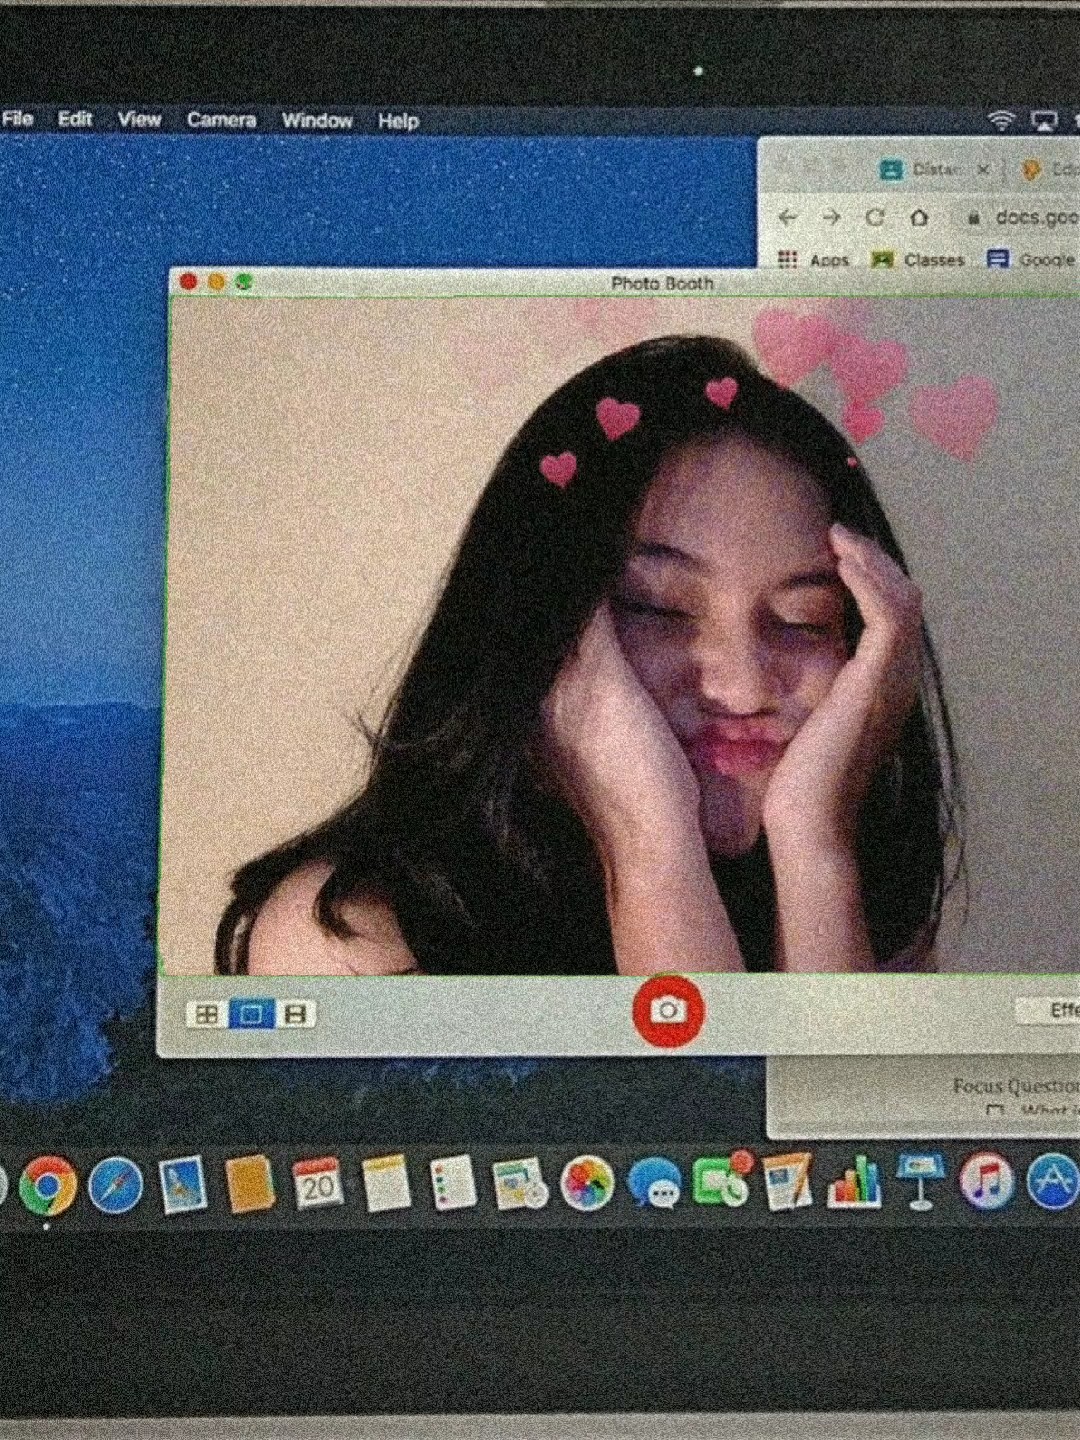The width and height of the screenshot is (1080, 1440).
Task: Open the View menu
Action: pos(139,120)
